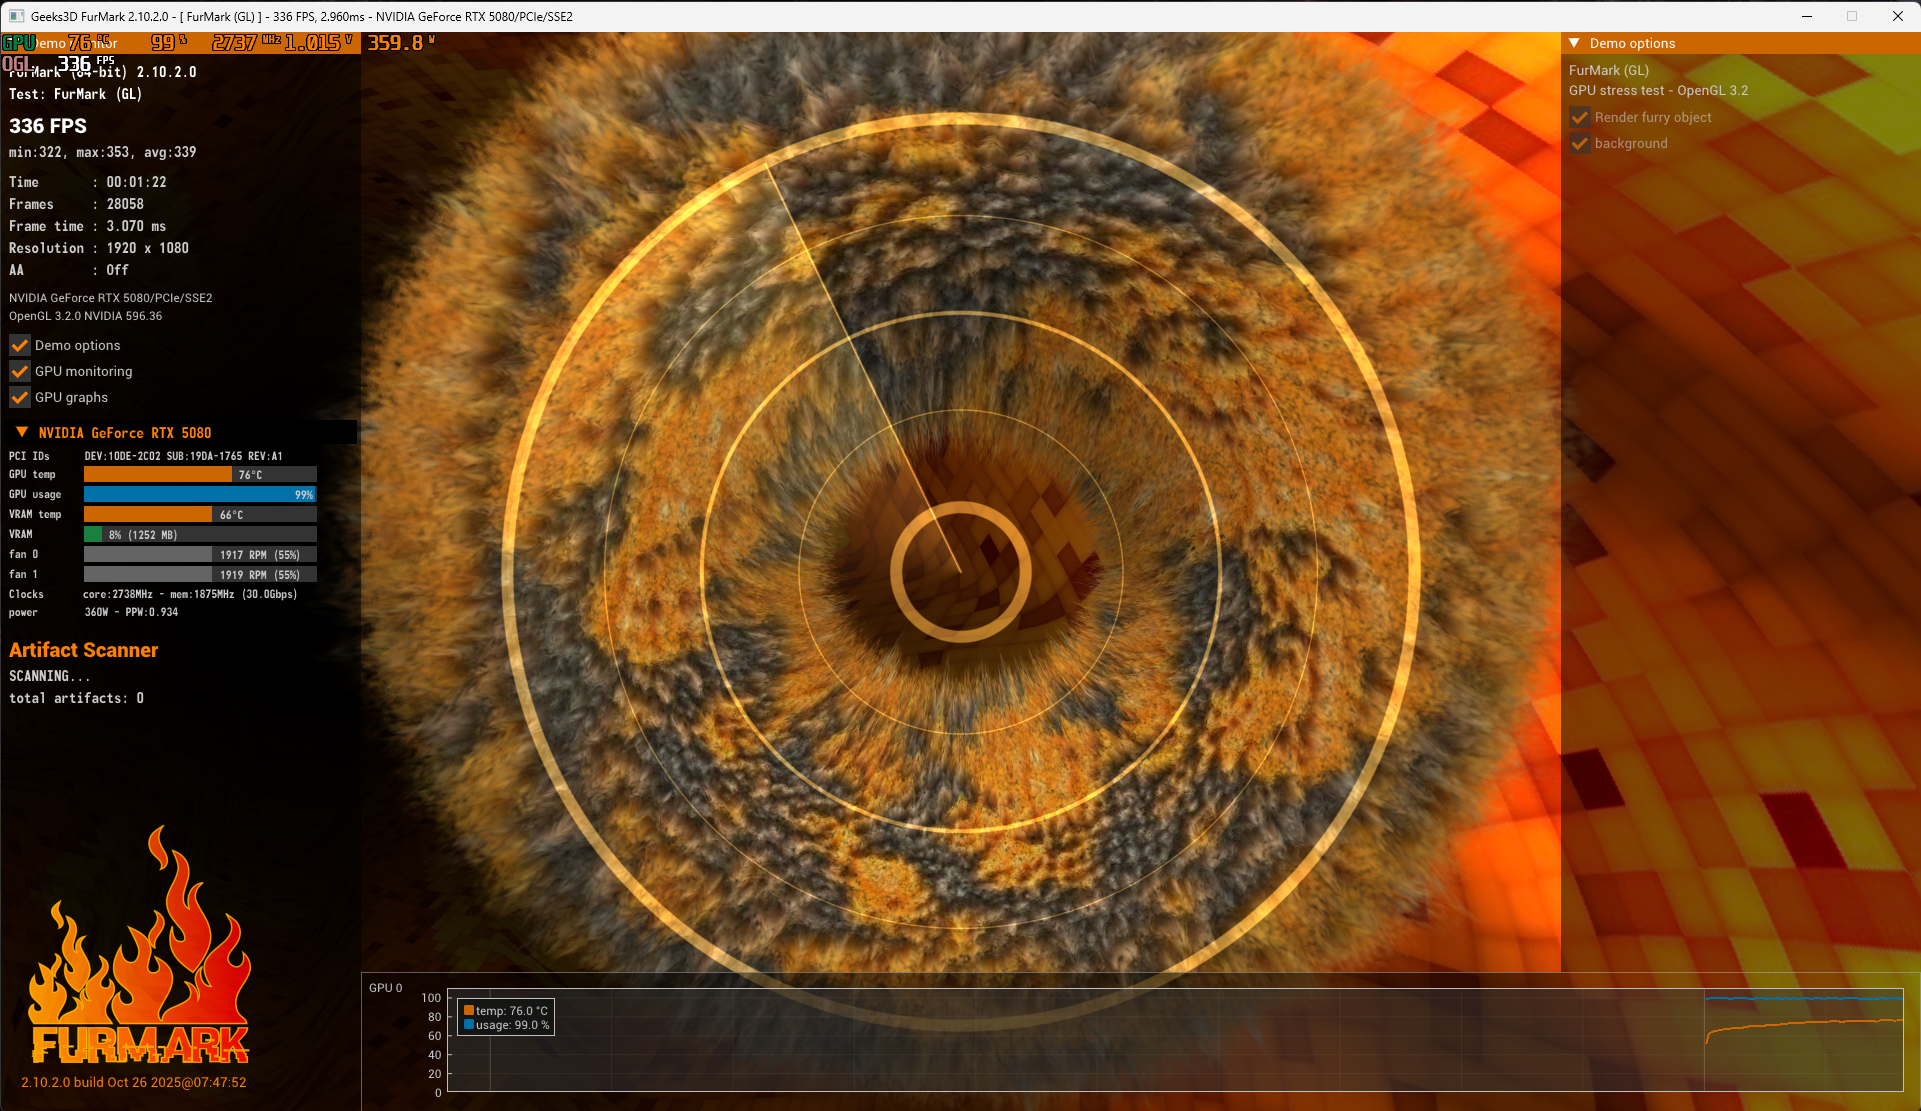Click the VRAM temp bar showing 66°C

tap(200, 515)
